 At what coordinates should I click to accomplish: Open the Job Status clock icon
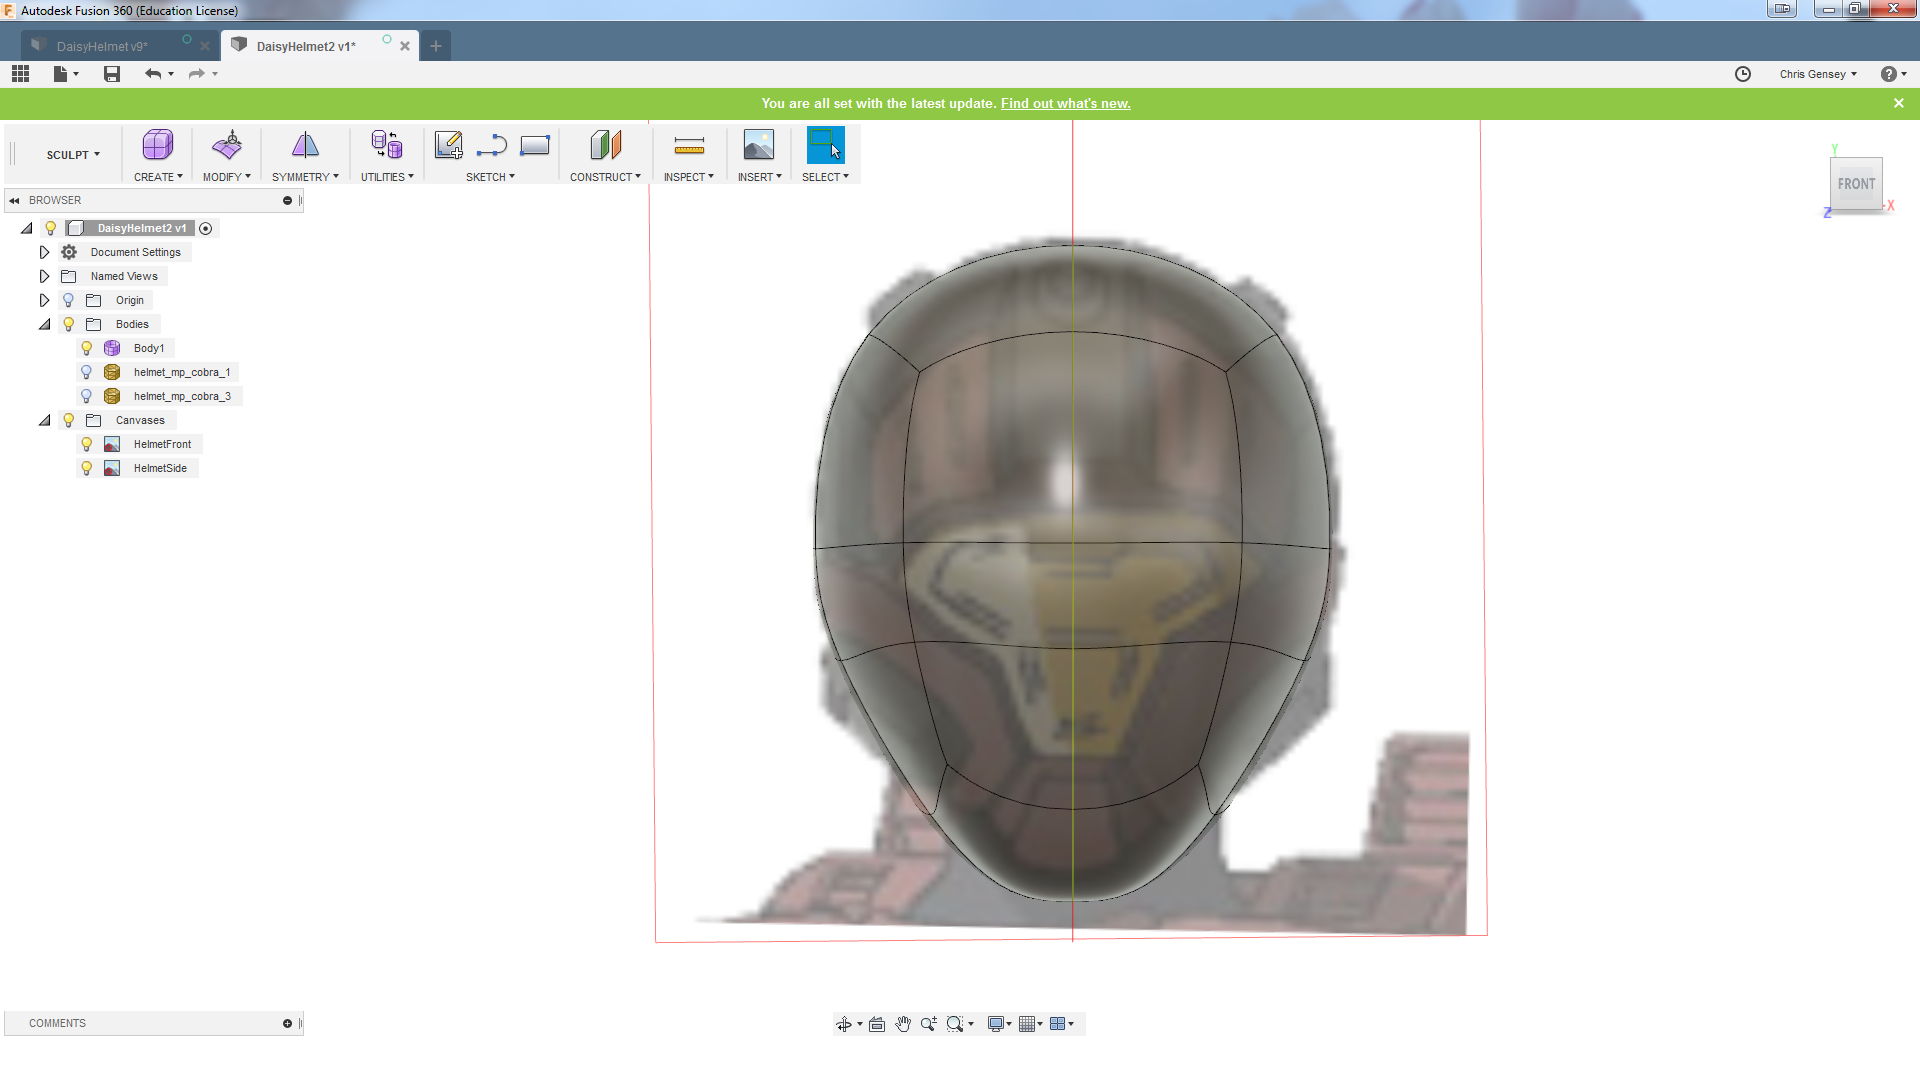tap(1742, 74)
